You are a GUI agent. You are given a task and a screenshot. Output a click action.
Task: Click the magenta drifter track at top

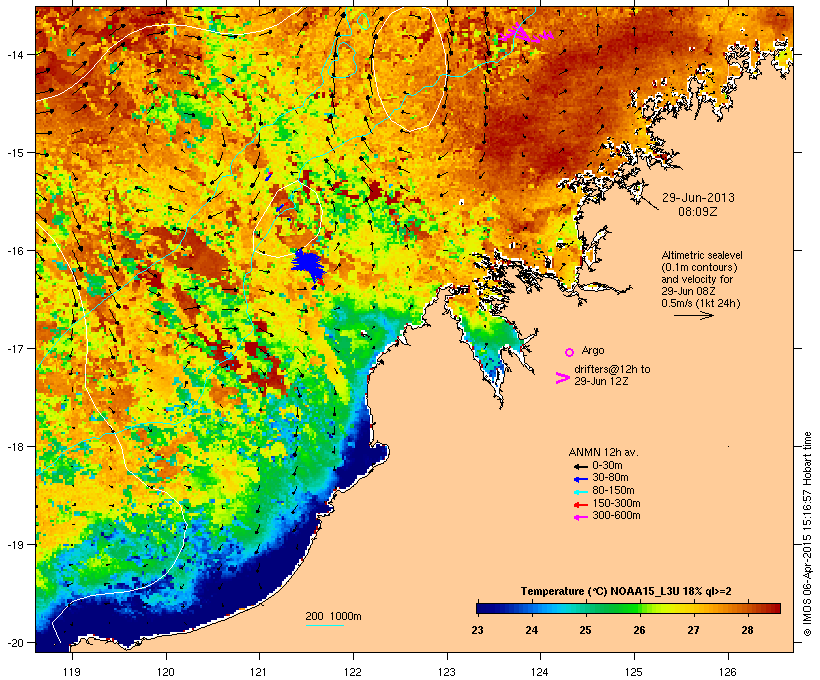click(525, 34)
